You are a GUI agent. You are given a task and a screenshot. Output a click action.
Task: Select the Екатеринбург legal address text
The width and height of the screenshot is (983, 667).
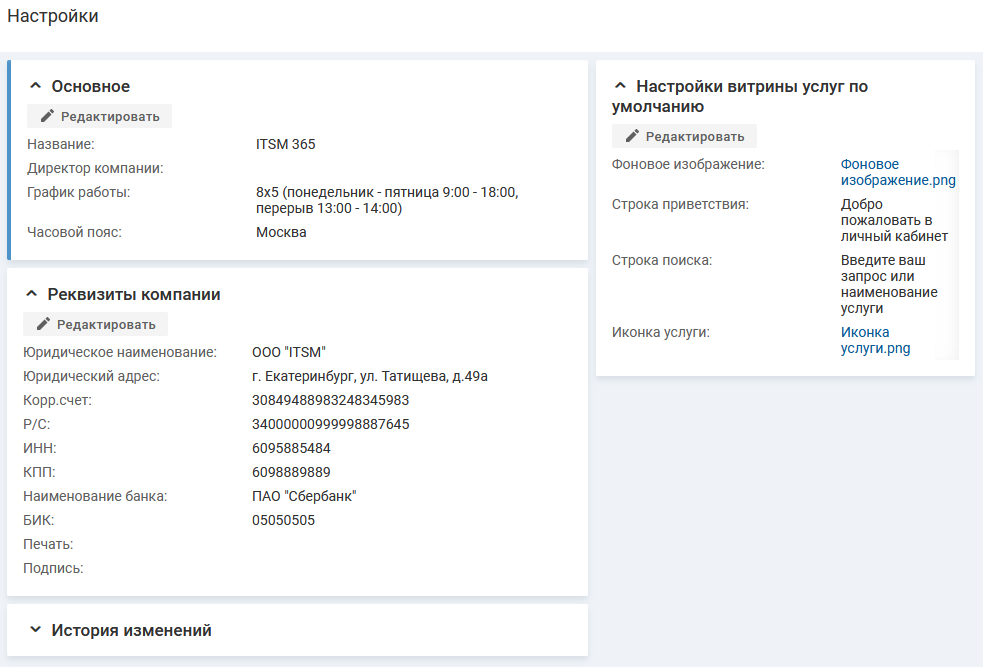pyautogui.click(x=369, y=376)
